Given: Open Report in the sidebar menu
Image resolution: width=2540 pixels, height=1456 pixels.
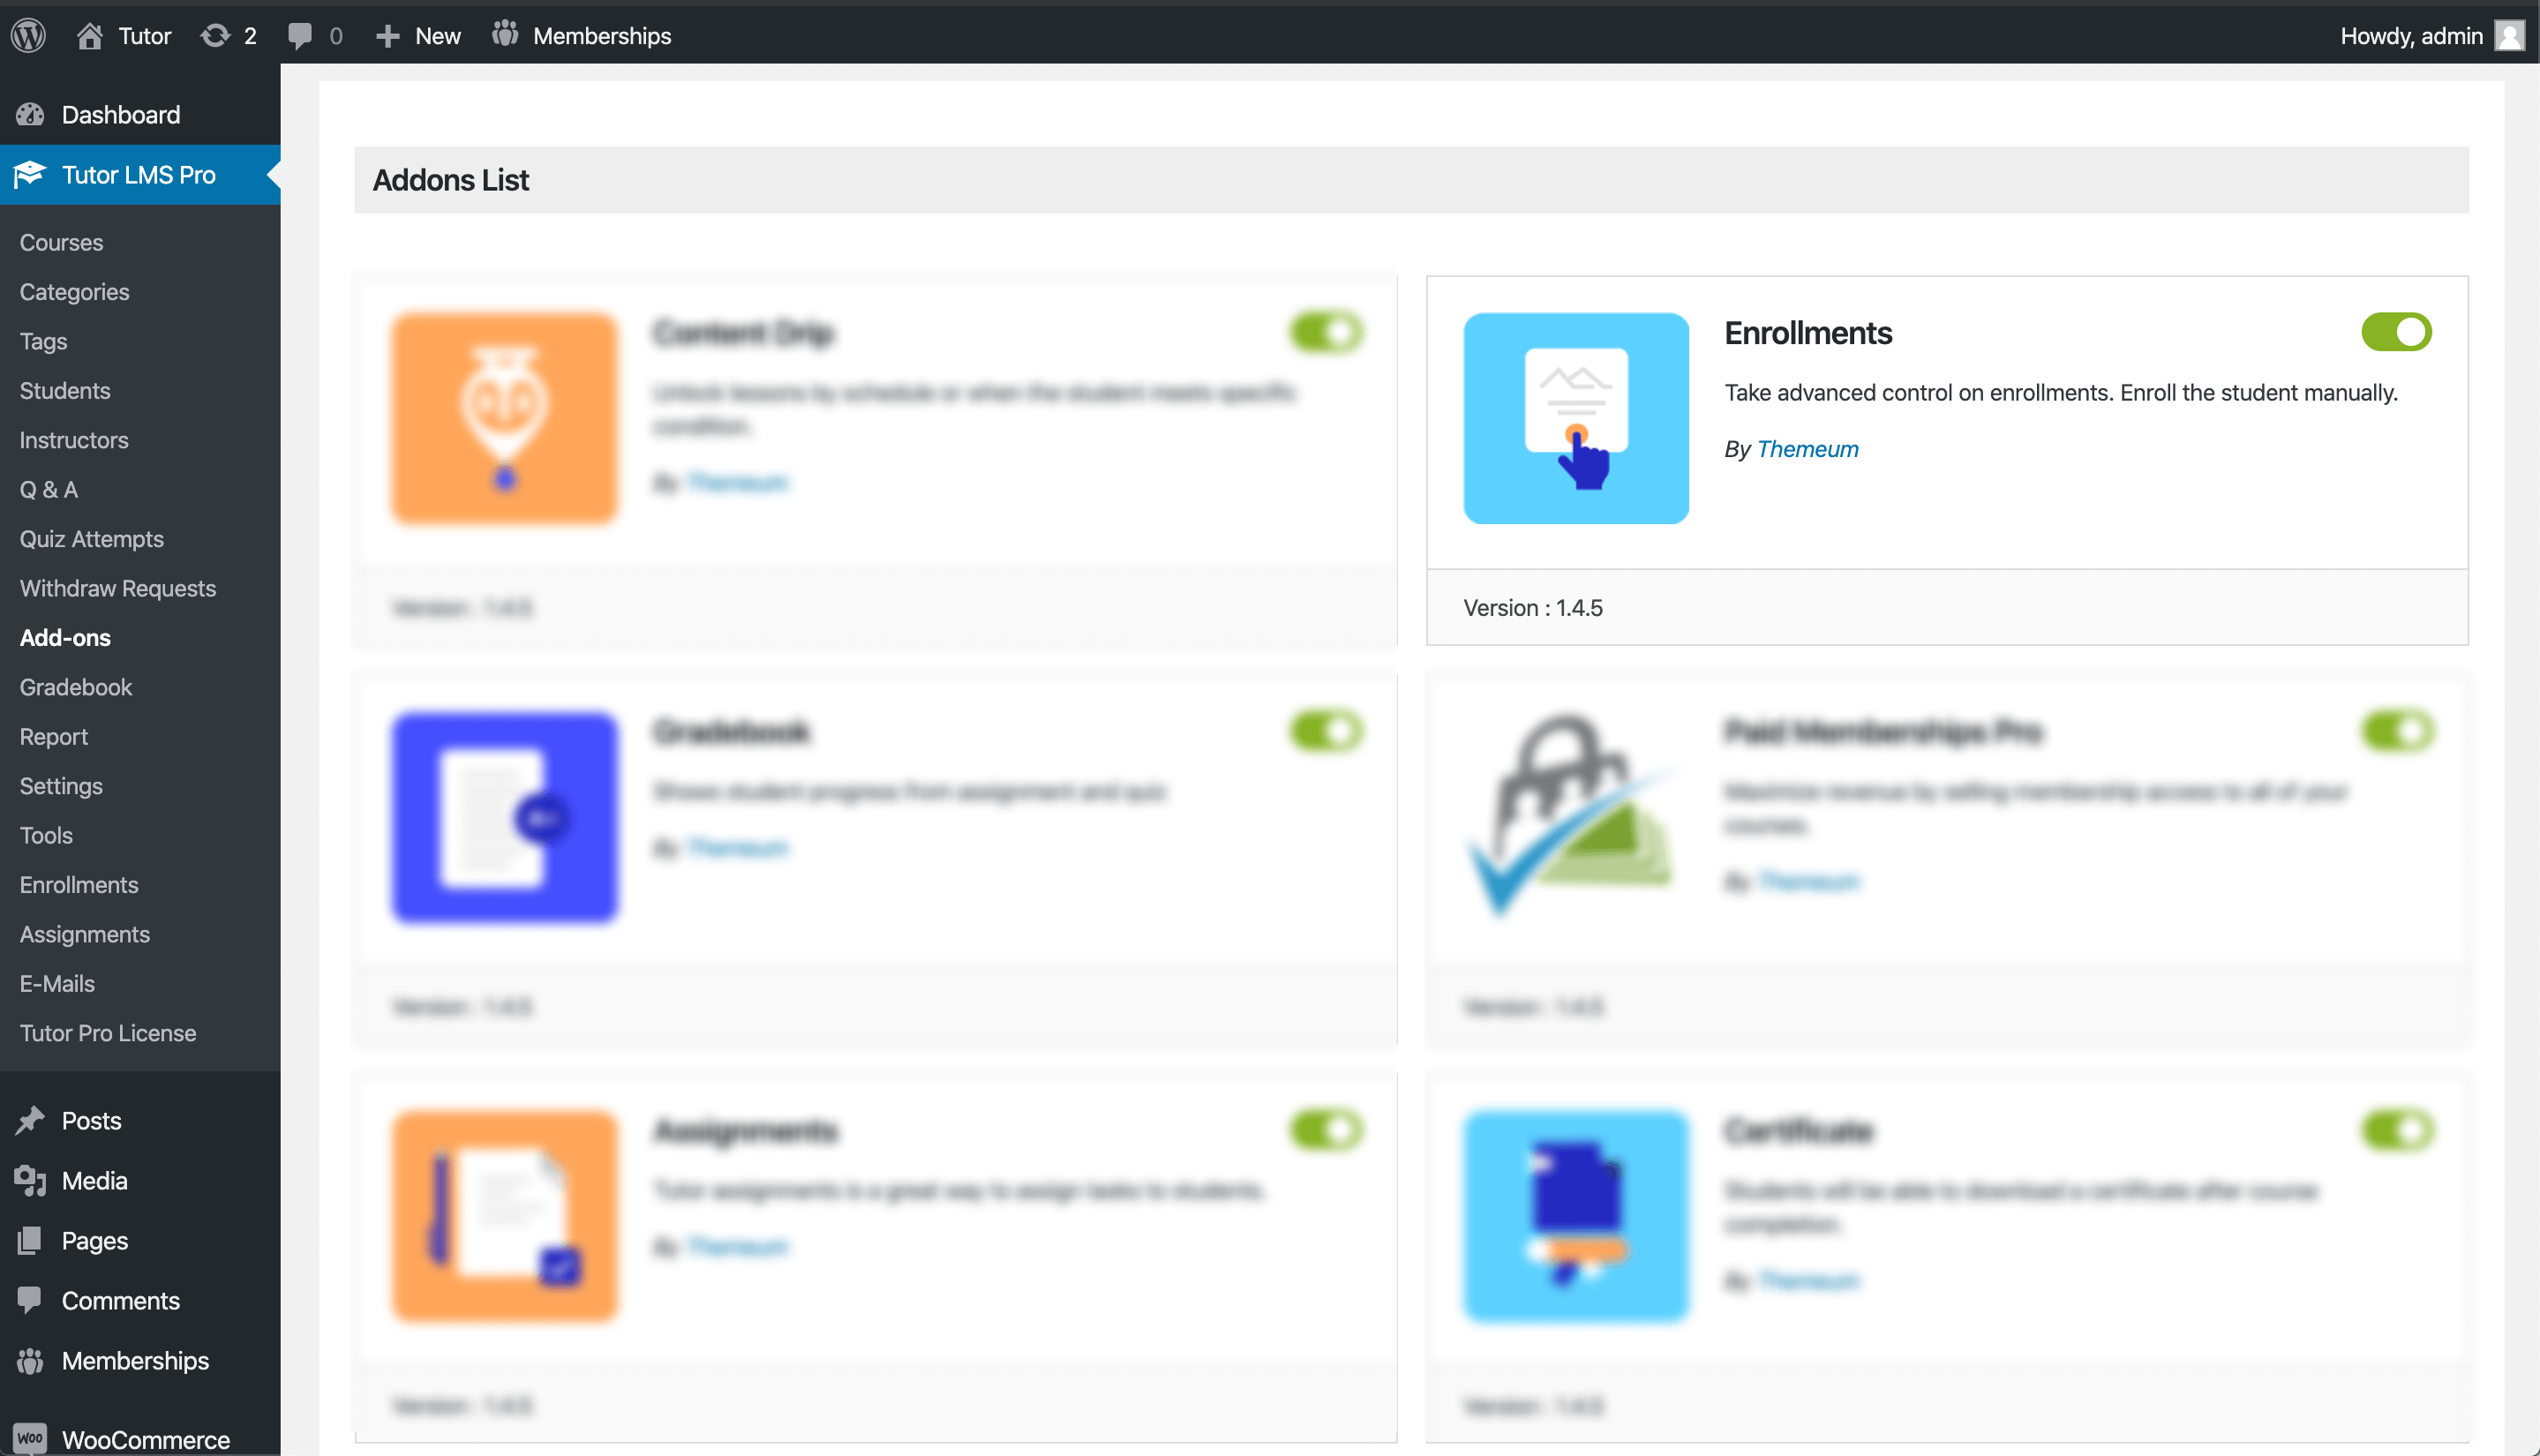Looking at the screenshot, I should [53, 736].
